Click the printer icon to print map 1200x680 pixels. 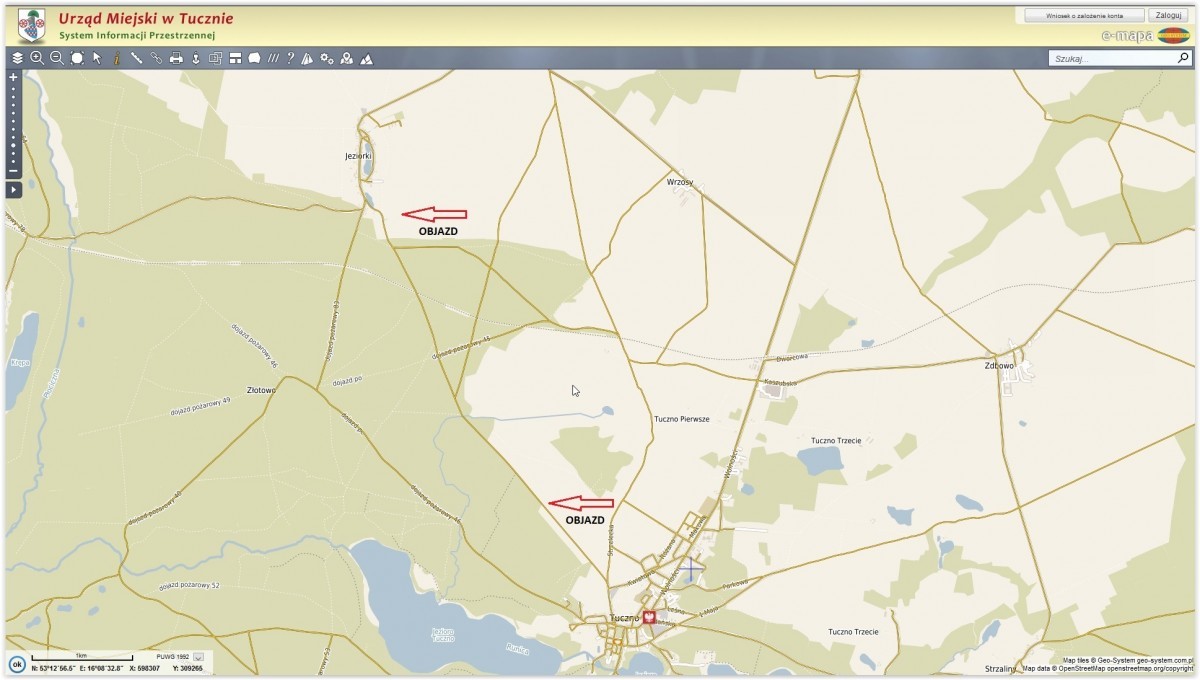click(176, 59)
